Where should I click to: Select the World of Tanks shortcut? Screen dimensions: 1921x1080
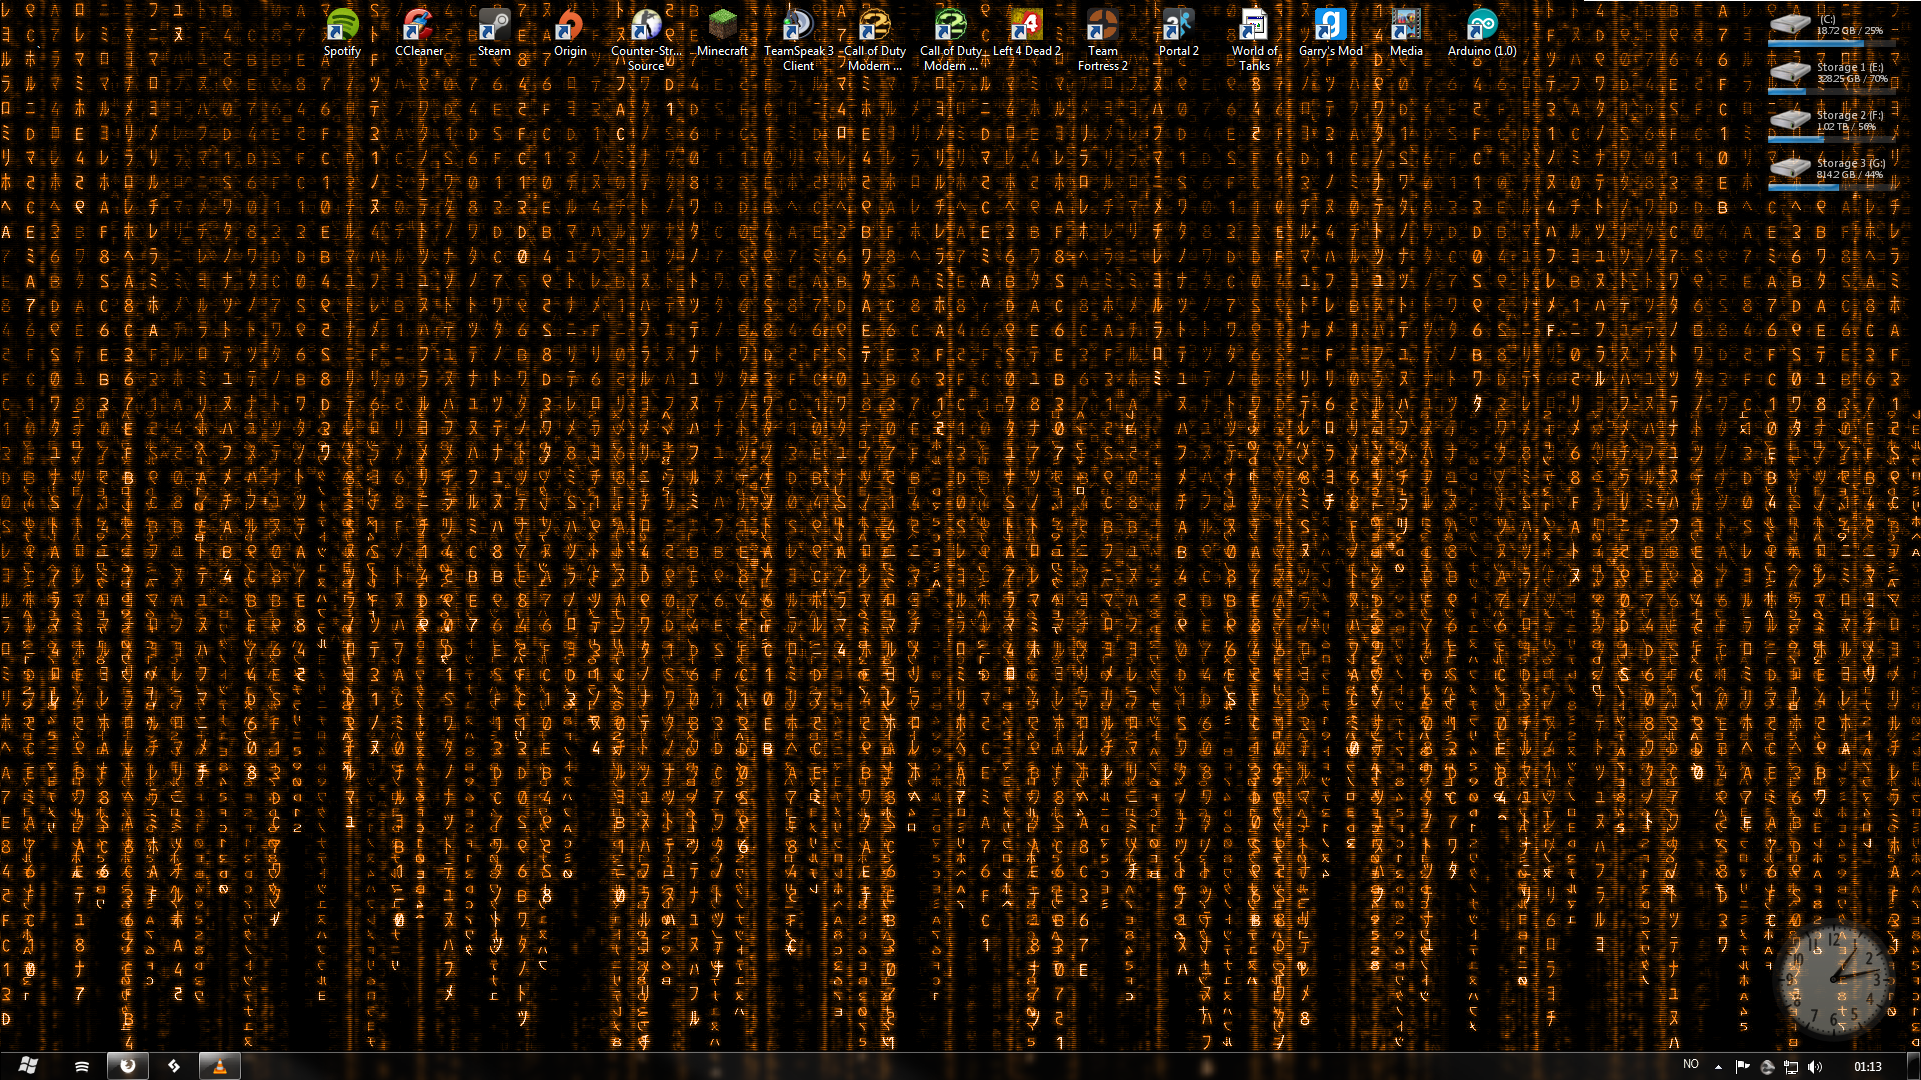pyautogui.click(x=1255, y=40)
